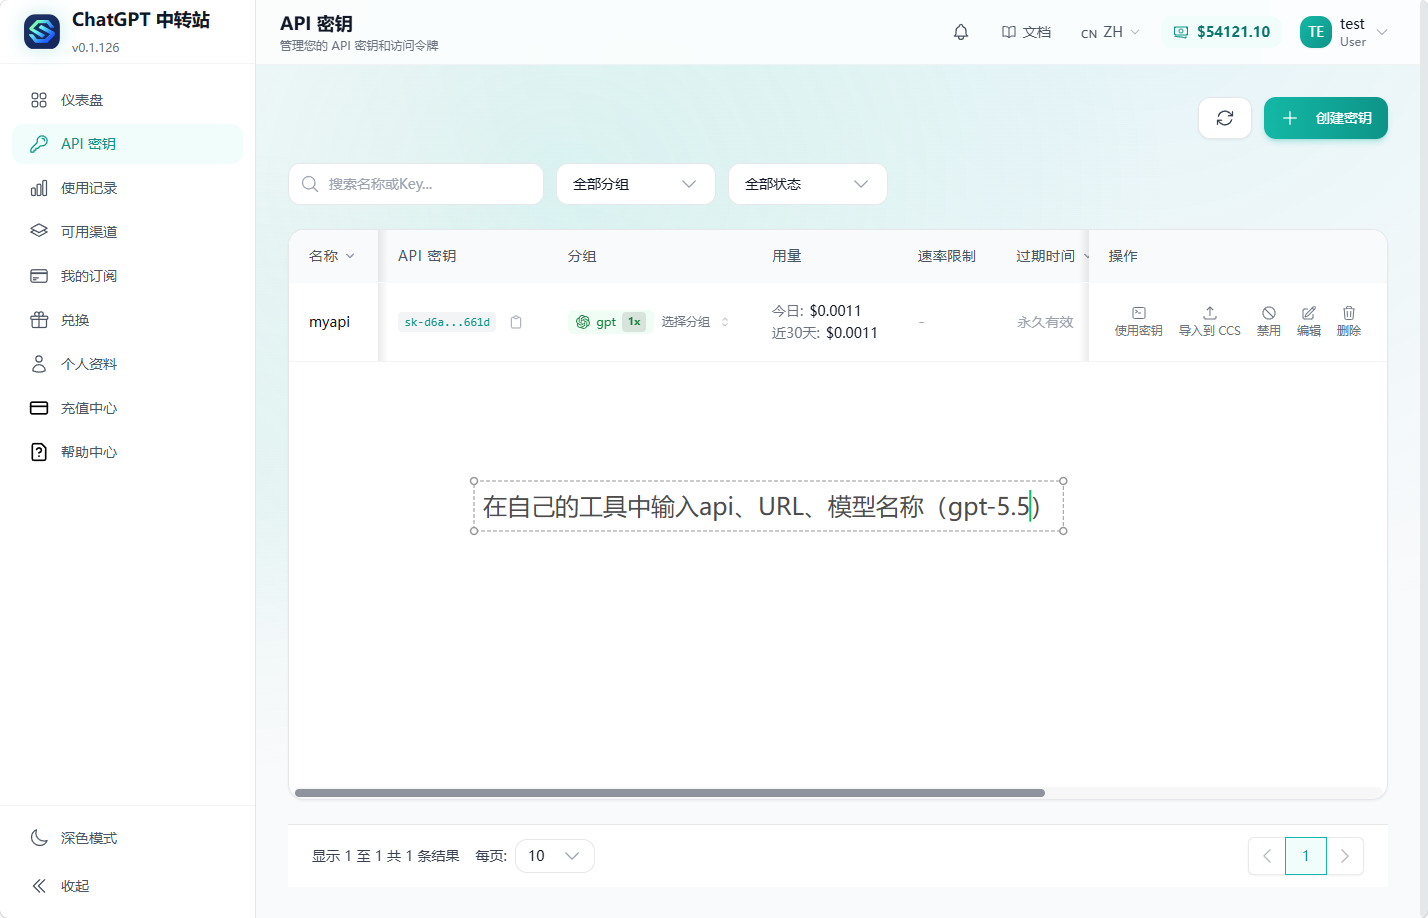
Task: Click the horizontal table scrollbar
Action: pos(670,793)
